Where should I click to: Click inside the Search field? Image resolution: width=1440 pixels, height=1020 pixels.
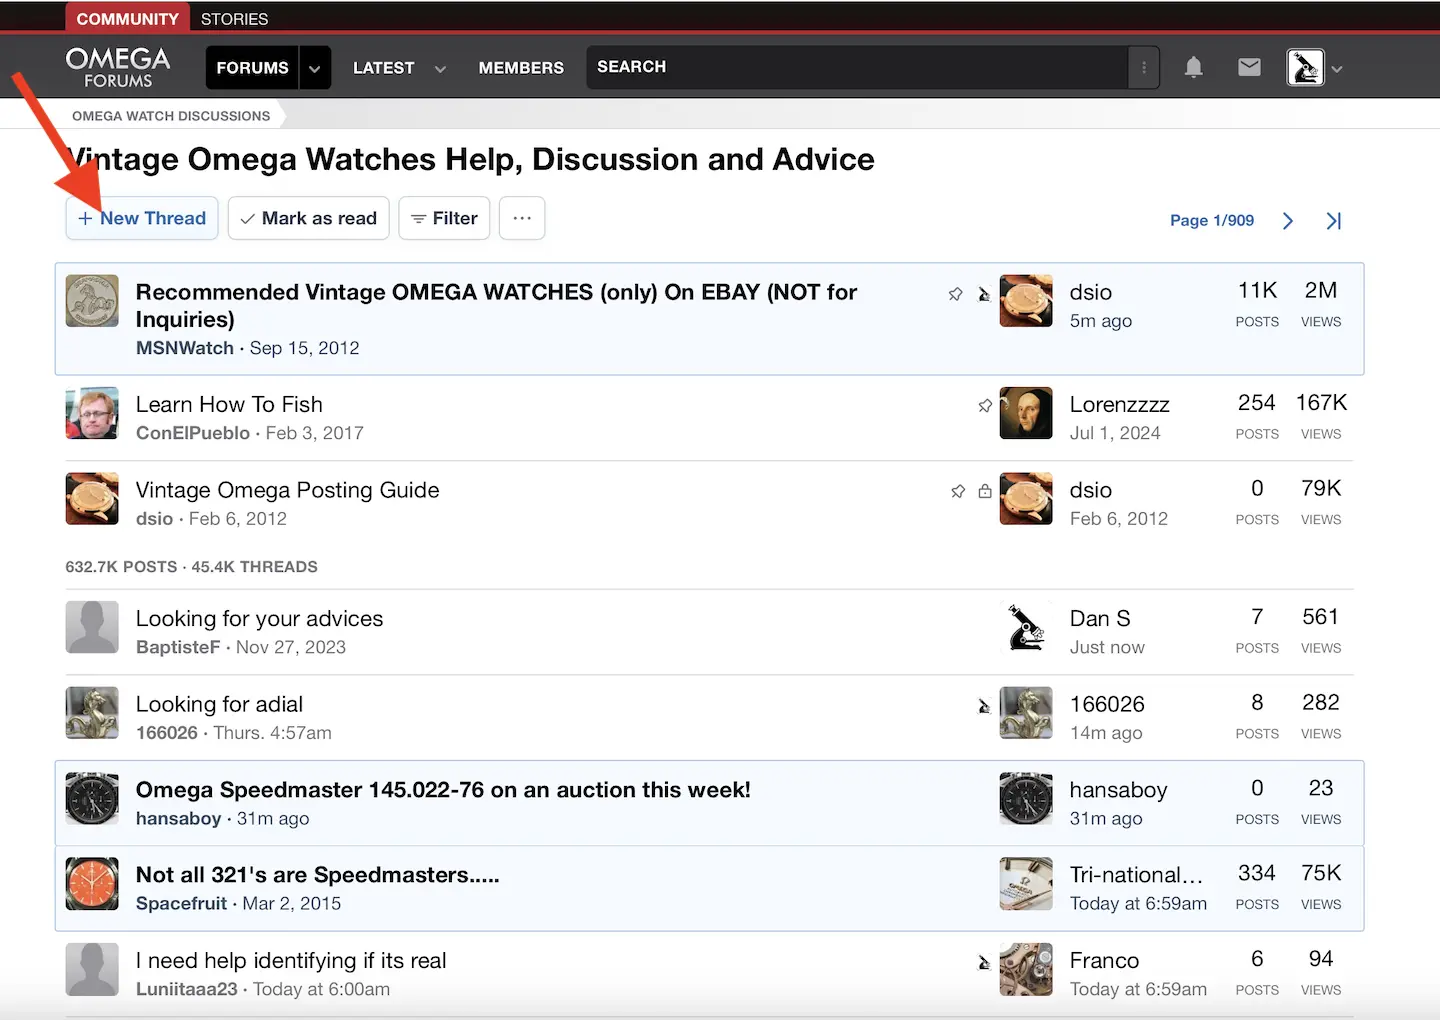pos(855,67)
